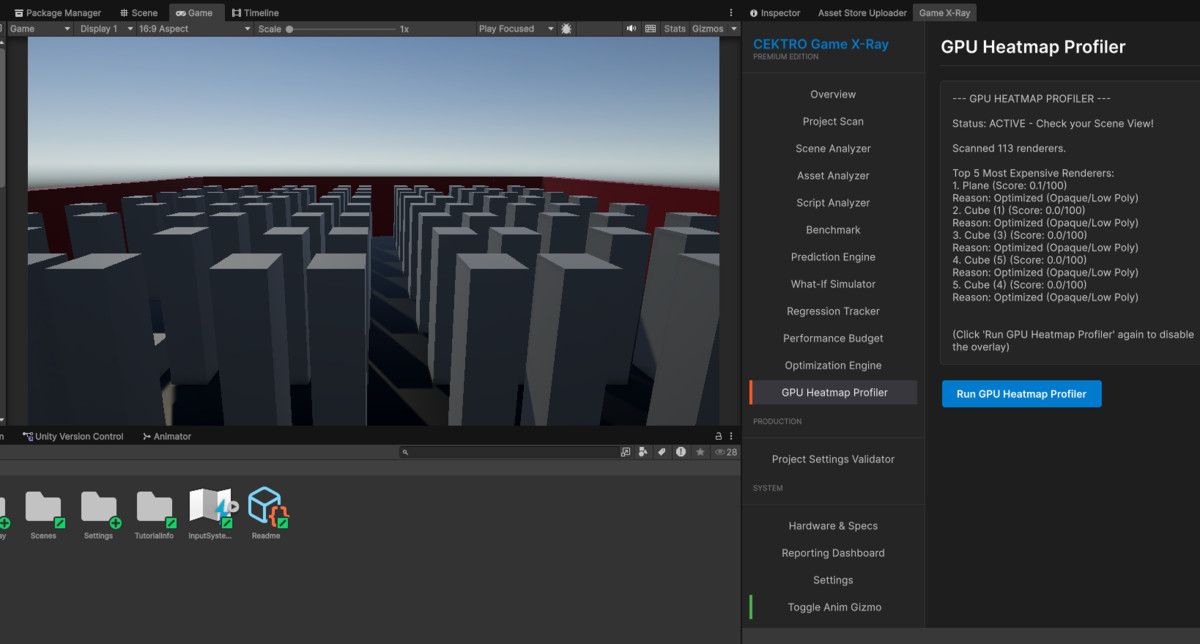Open the Scene Analyzer section
The image size is (1200, 644).
tap(833, 148)
